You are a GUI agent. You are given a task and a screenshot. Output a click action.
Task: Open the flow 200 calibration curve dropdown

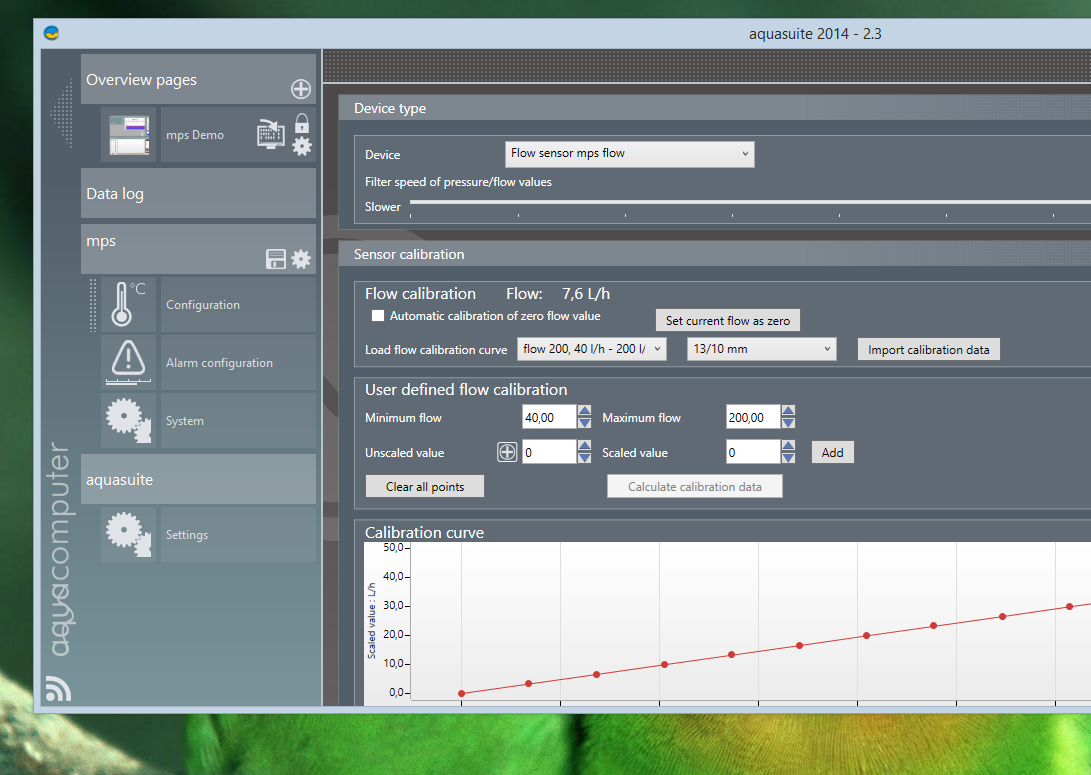[591, 349]
